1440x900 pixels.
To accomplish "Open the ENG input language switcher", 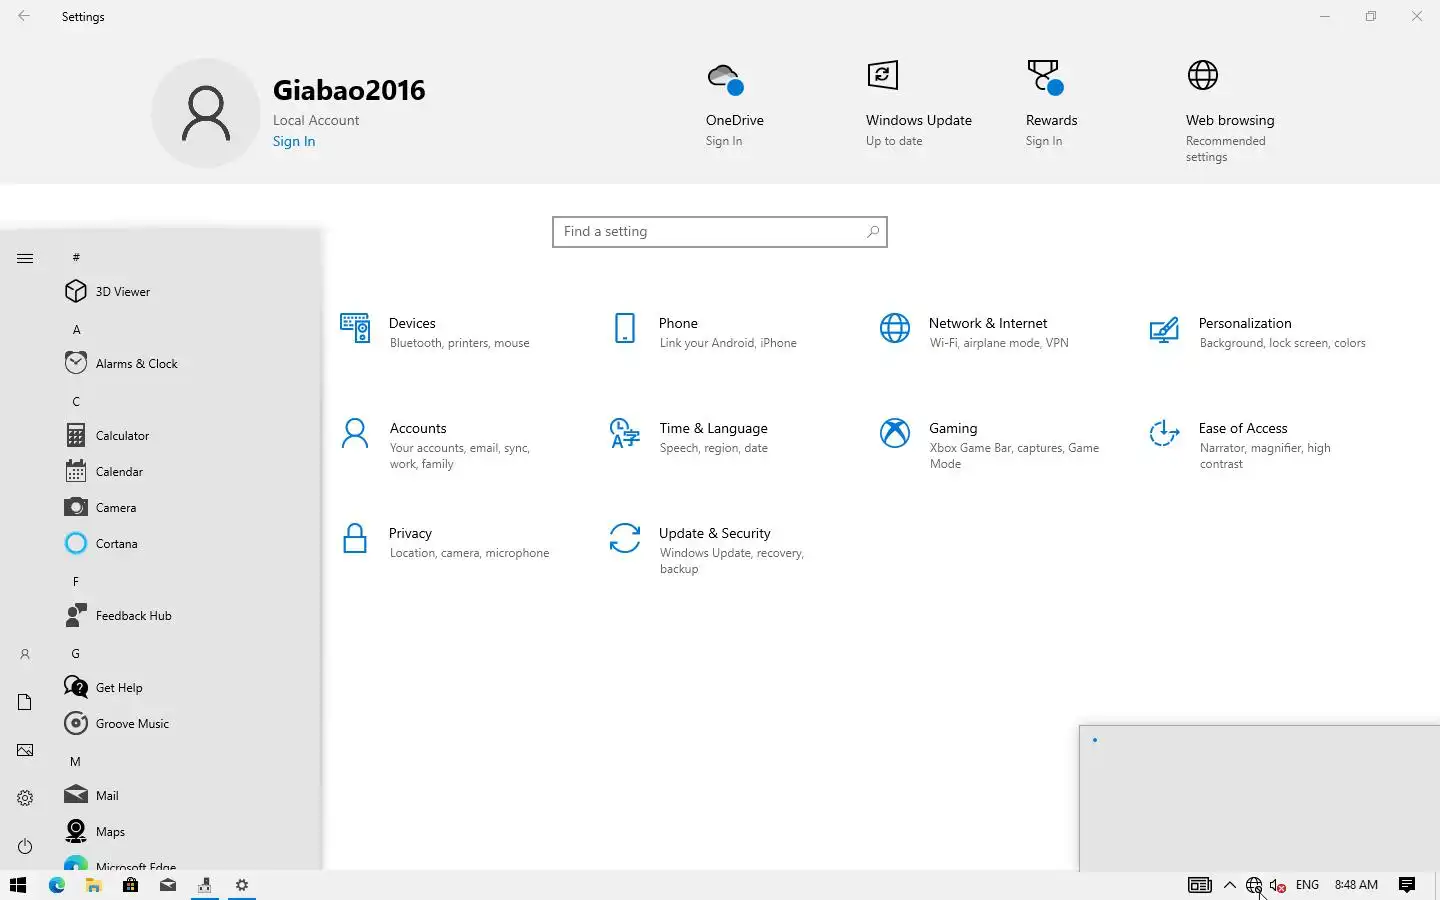I will point(1307,885).
